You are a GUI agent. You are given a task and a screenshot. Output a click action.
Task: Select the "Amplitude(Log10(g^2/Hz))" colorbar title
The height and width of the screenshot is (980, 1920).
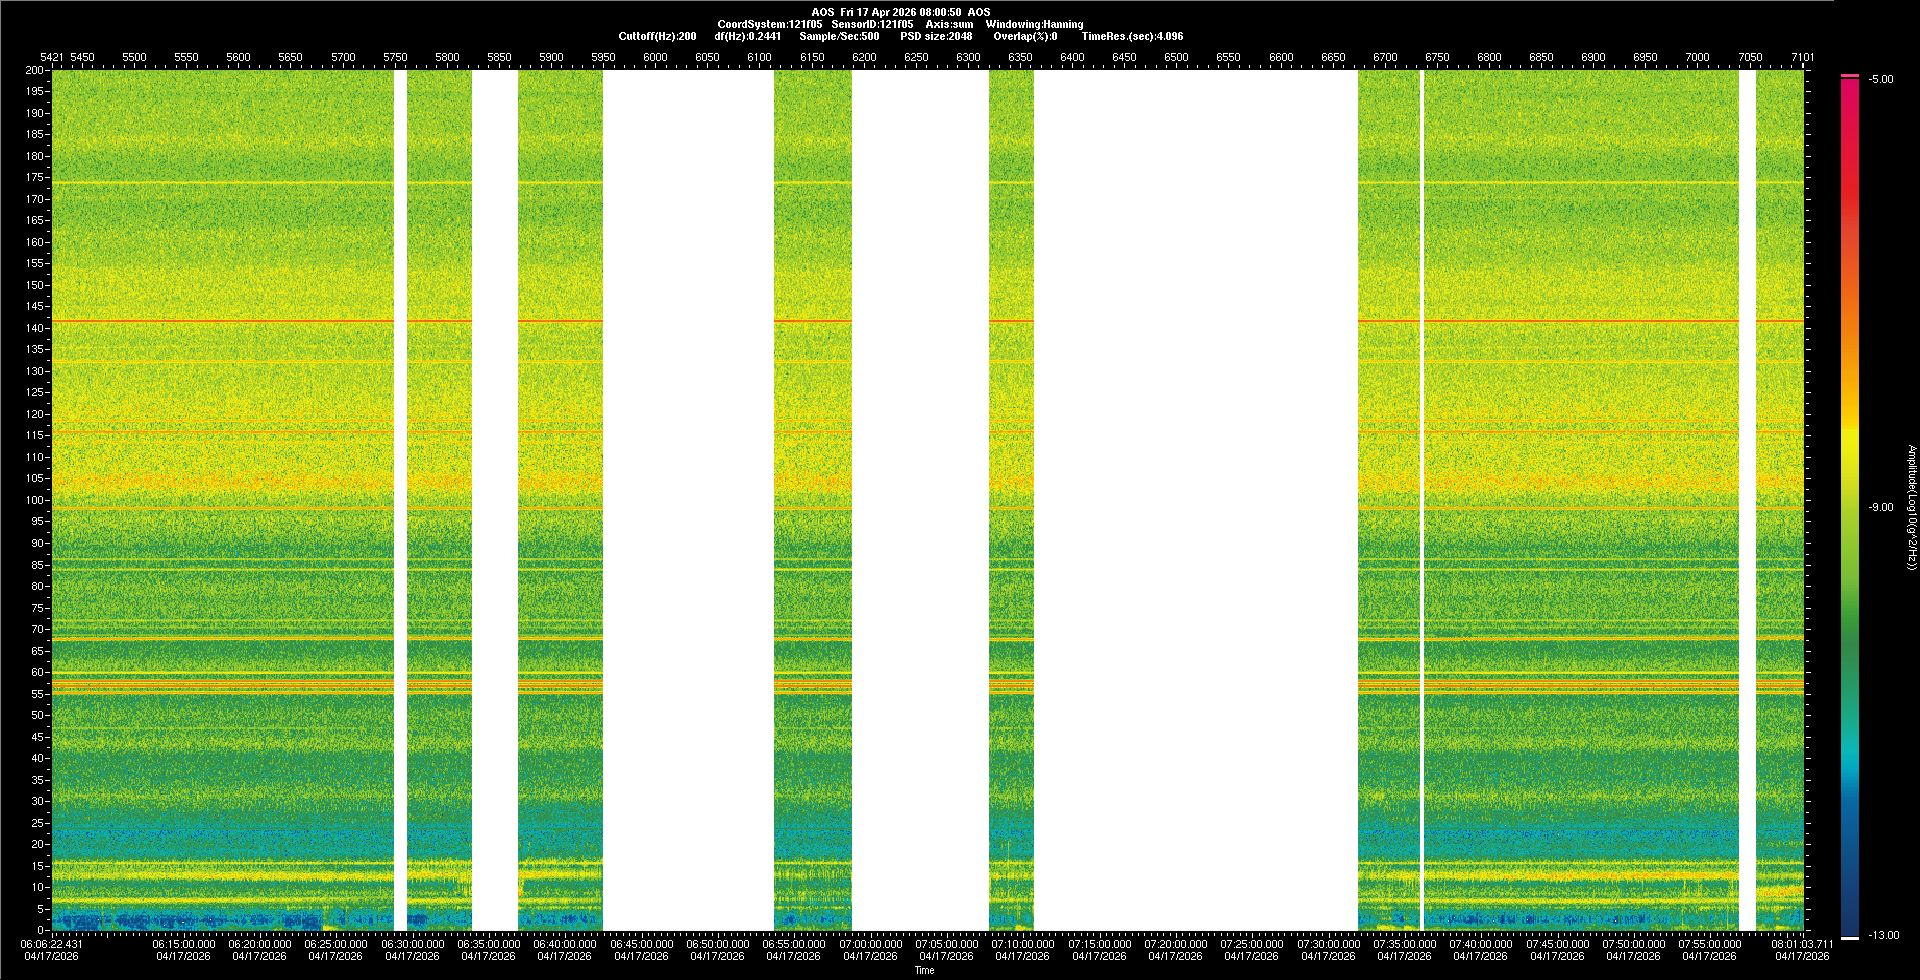point(1912,508)
